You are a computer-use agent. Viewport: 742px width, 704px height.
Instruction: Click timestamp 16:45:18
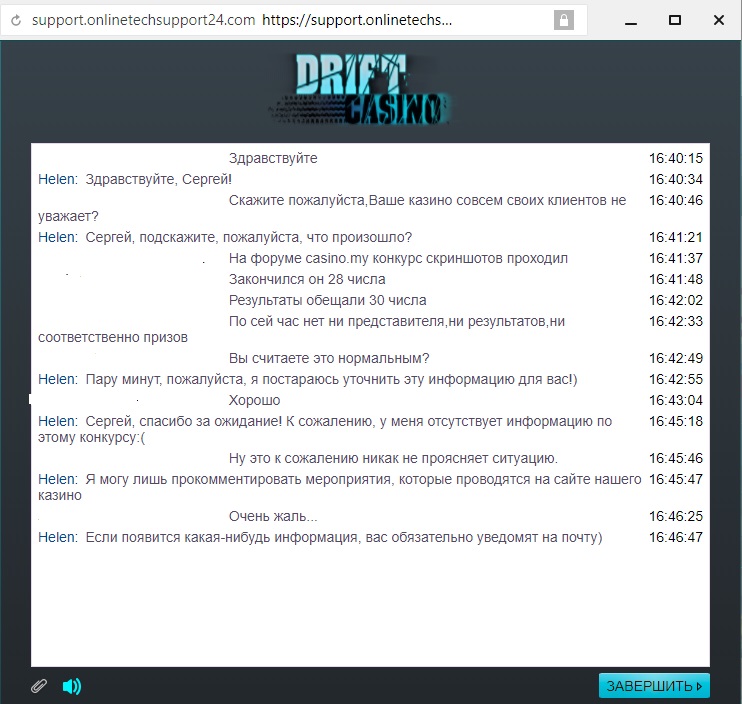(x=676, y=421)
